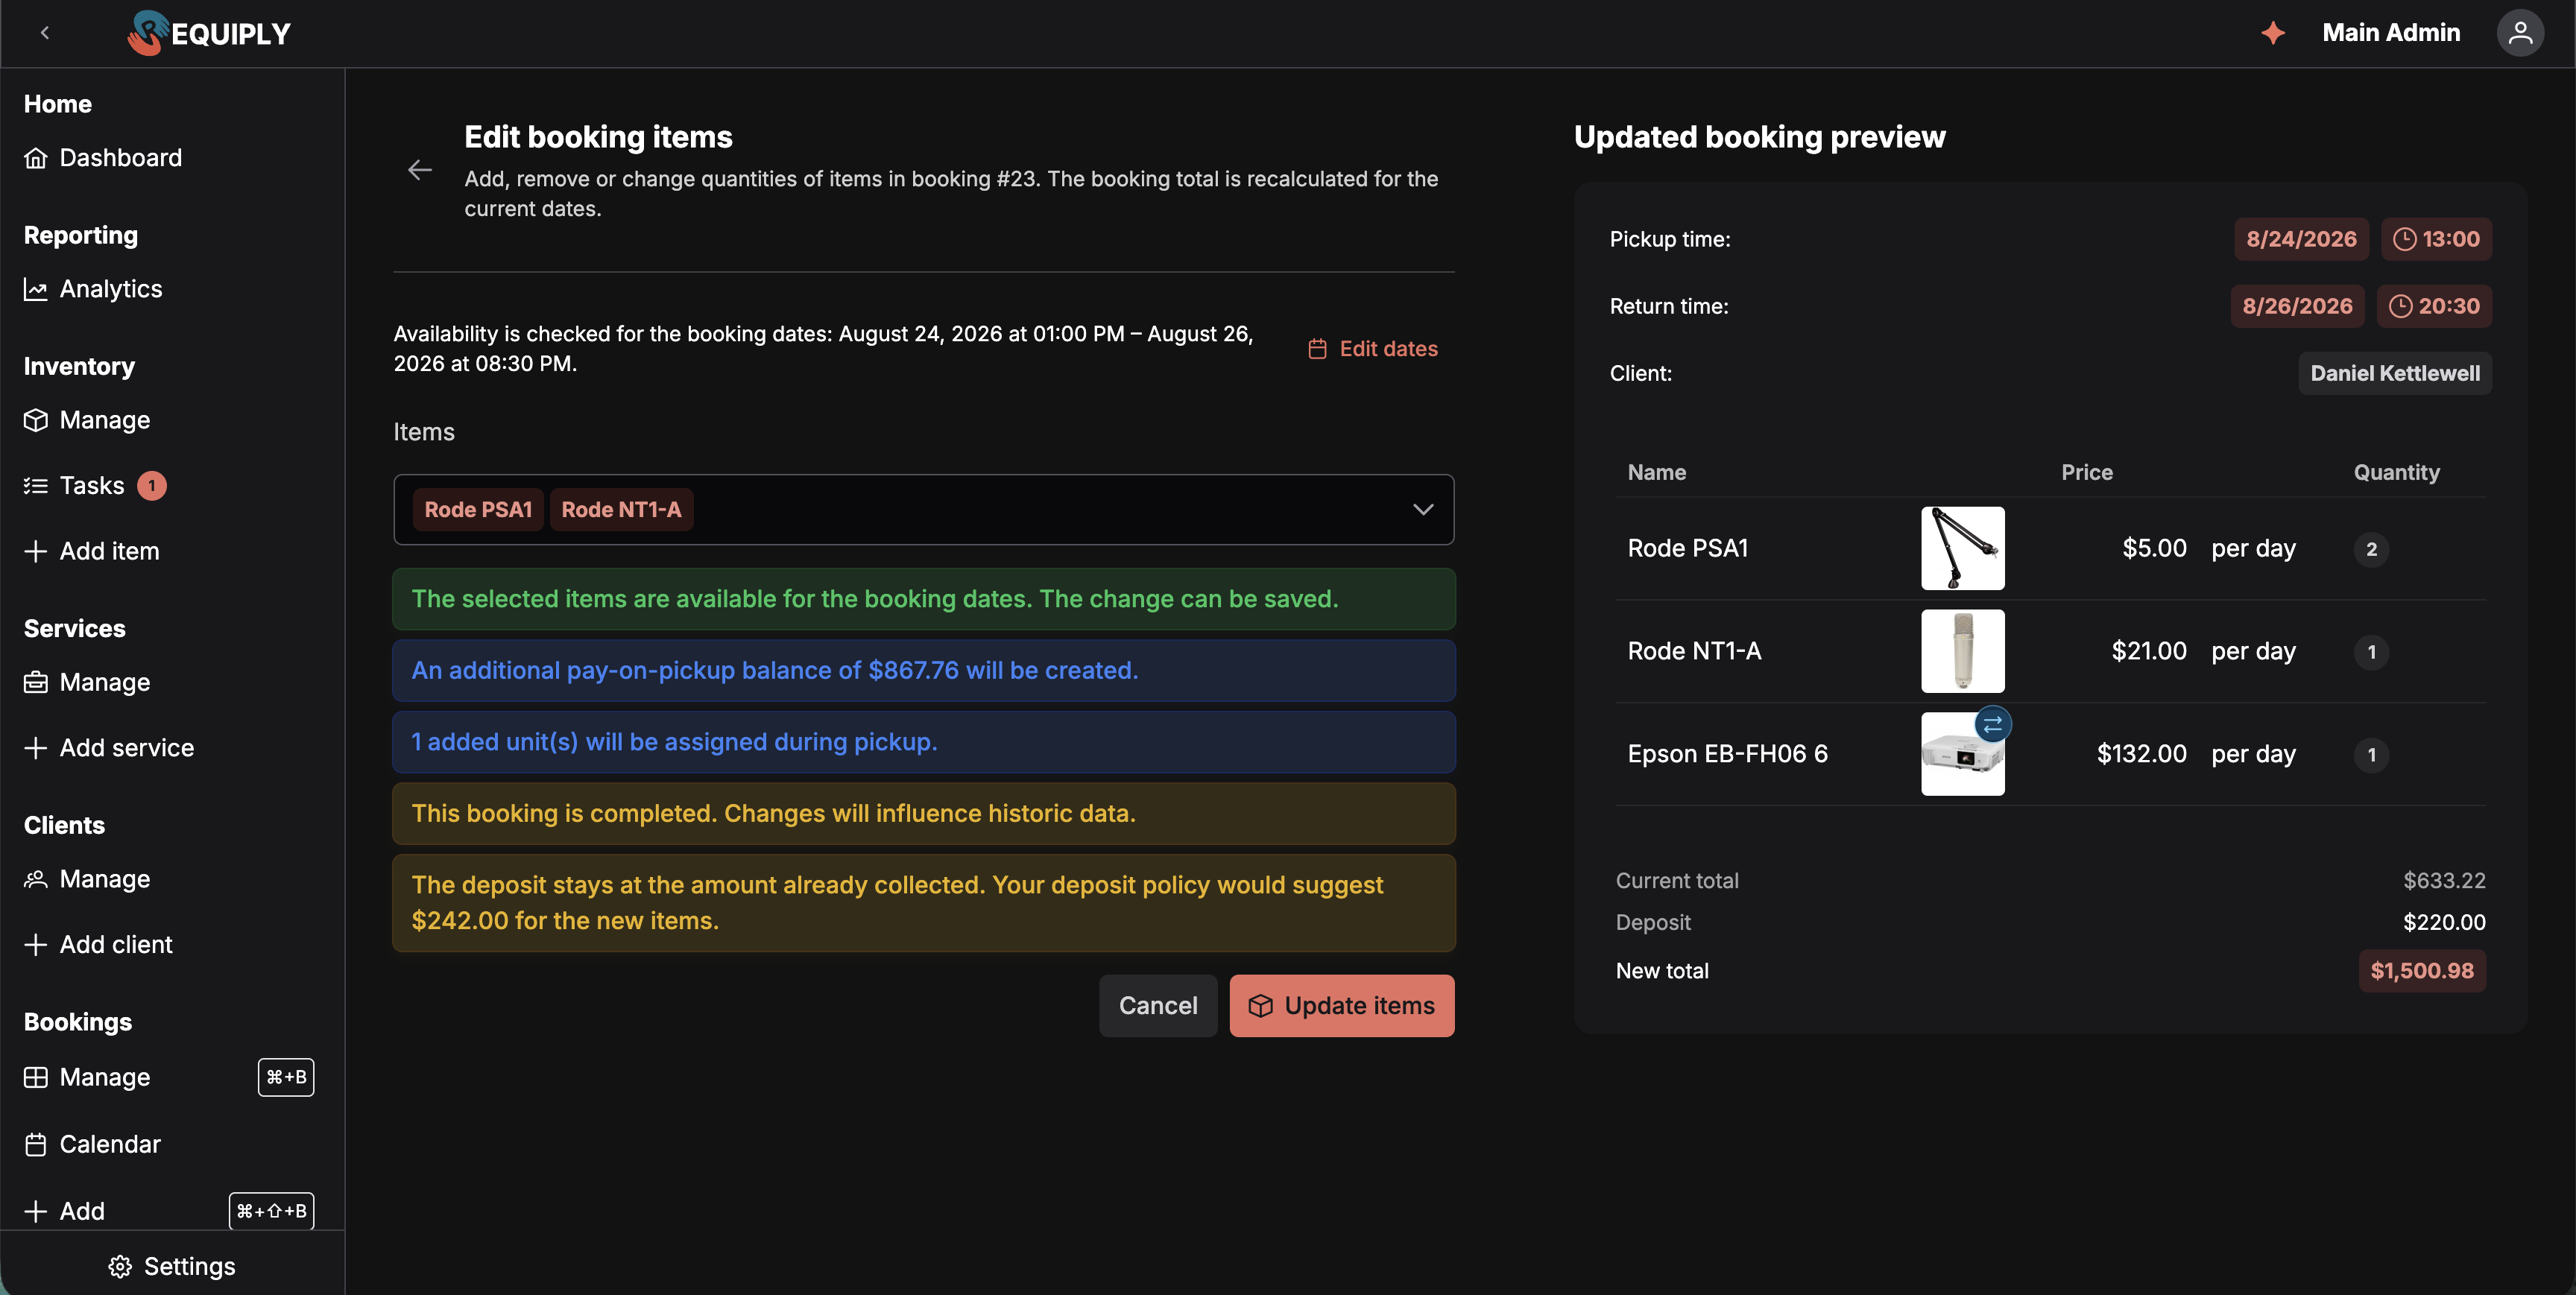Click Edit dates link
Screen dimensions: 2576x1295
(x=1373, y=349)
